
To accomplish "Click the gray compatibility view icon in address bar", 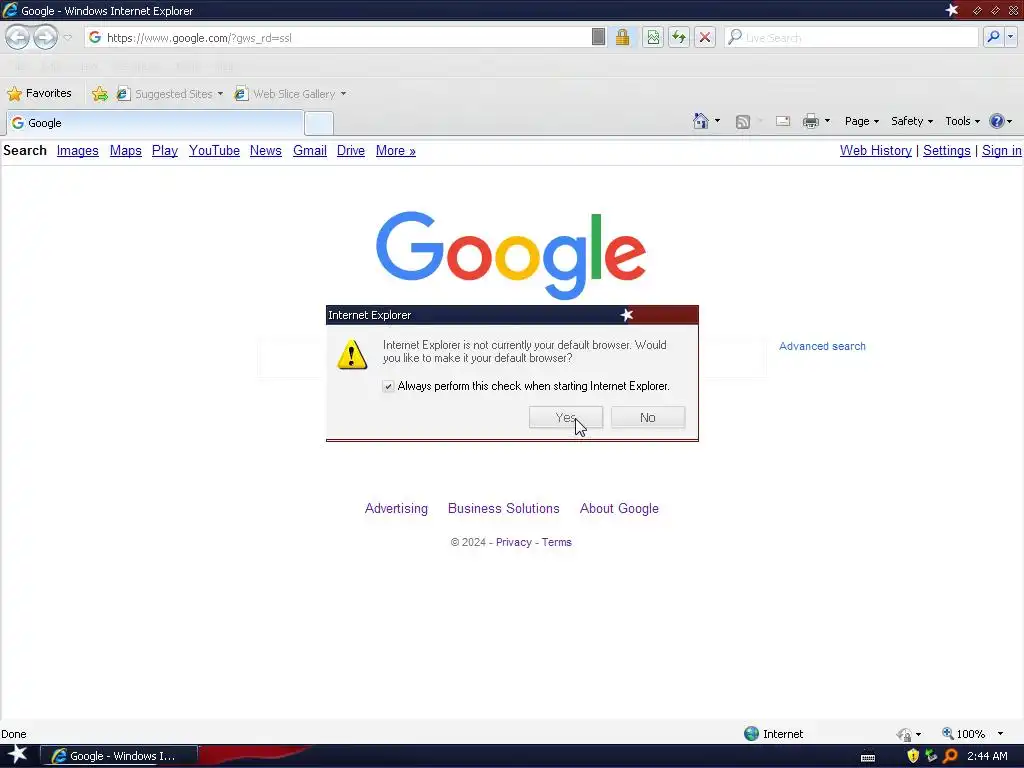I will click(x=598, y=37).
